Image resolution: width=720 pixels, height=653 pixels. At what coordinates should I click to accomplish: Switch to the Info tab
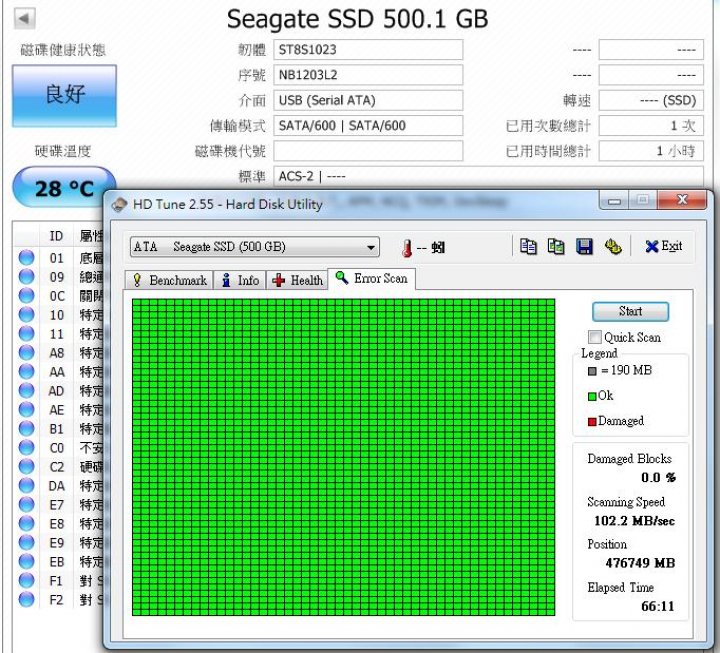[x=240, y=280]
